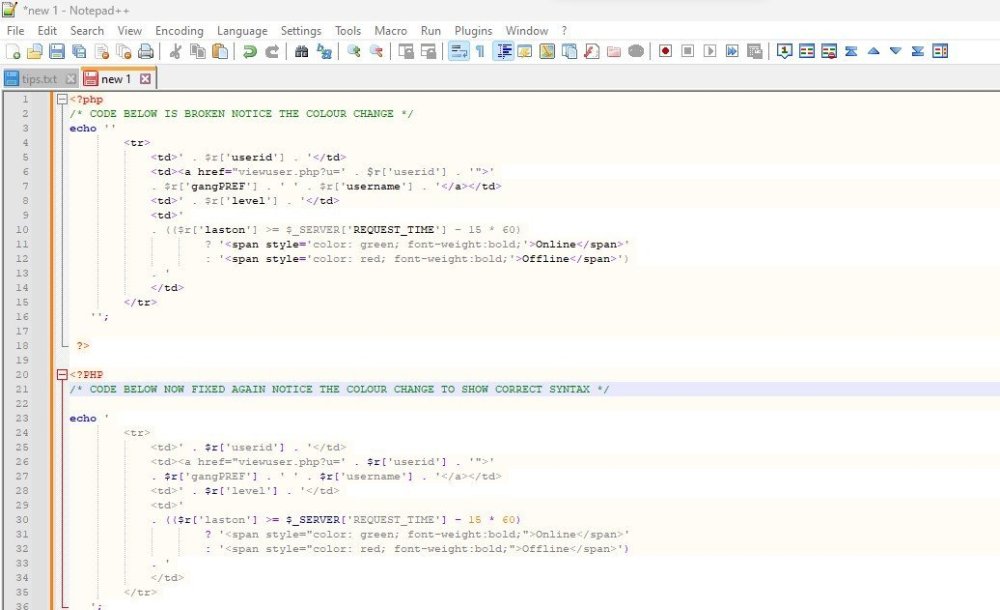Toggle Show All Characters pilcrow button

click(480, 52)
